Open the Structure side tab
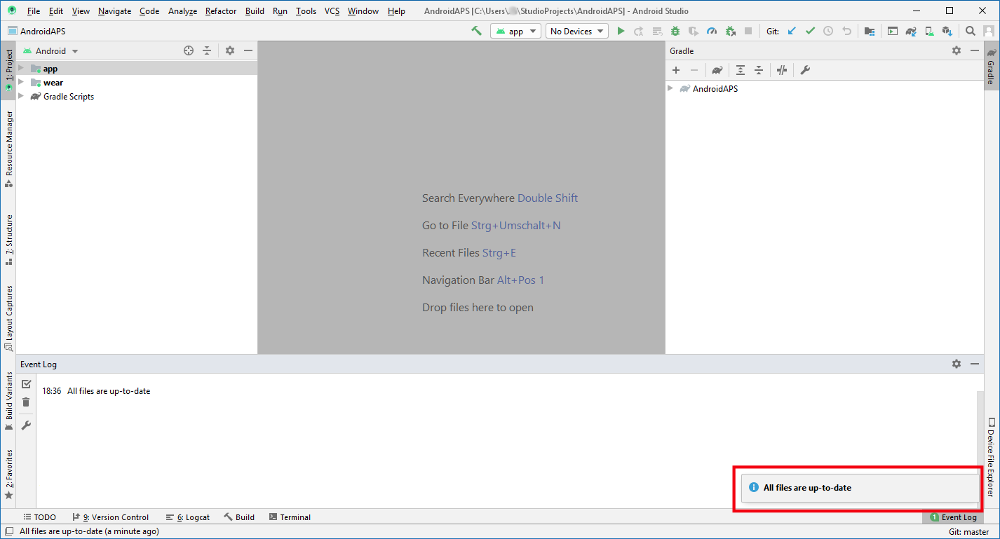Image resolution: width=1000 pixels, height=539 pixels. 9,240
